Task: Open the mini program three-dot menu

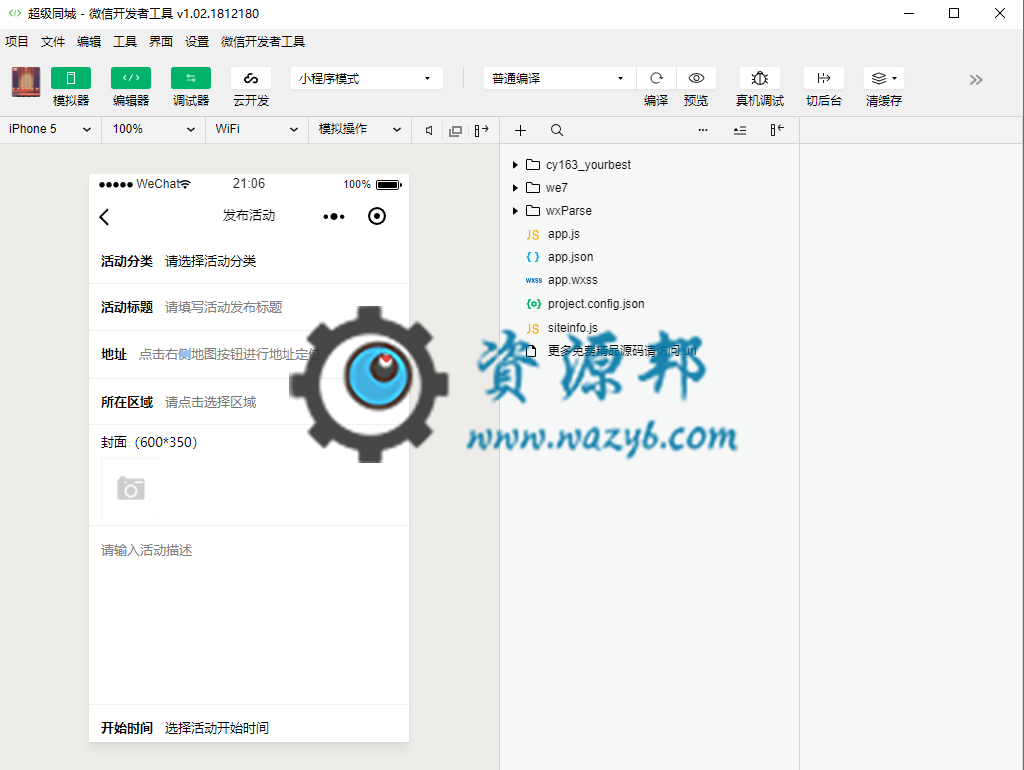Action: 334,216
